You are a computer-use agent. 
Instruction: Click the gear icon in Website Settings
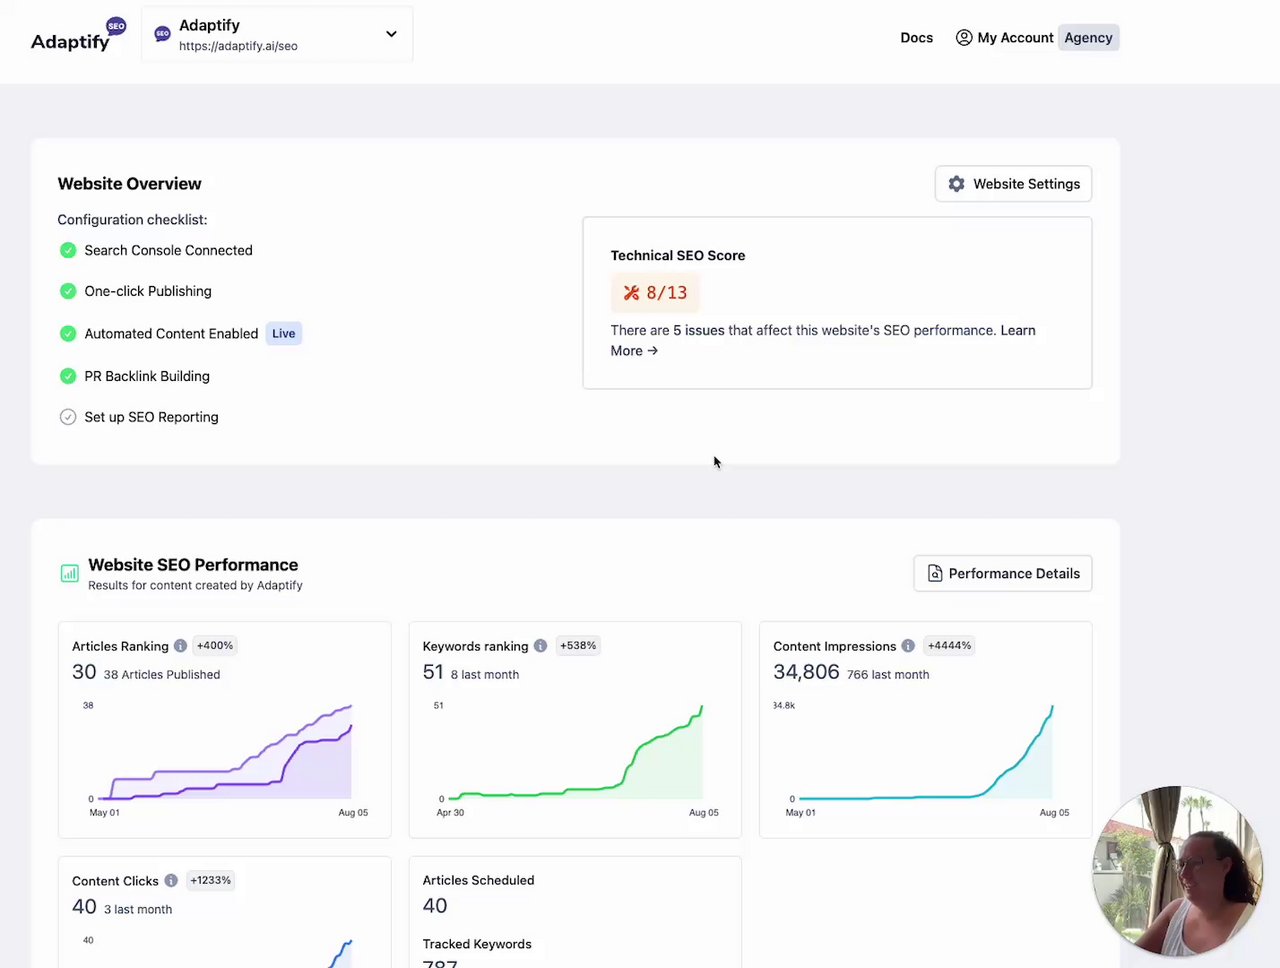(956, 184)
